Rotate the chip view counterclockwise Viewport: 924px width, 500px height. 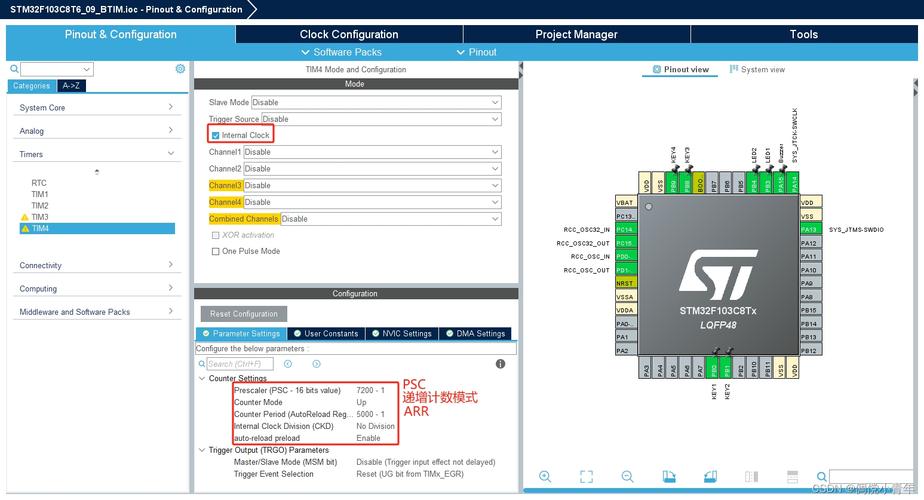710,476
